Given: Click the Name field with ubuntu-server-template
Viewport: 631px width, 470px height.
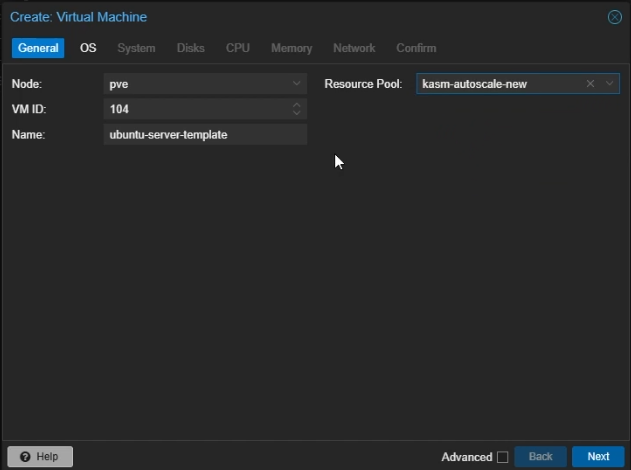Looking at the screenshot, I should 205,134.
